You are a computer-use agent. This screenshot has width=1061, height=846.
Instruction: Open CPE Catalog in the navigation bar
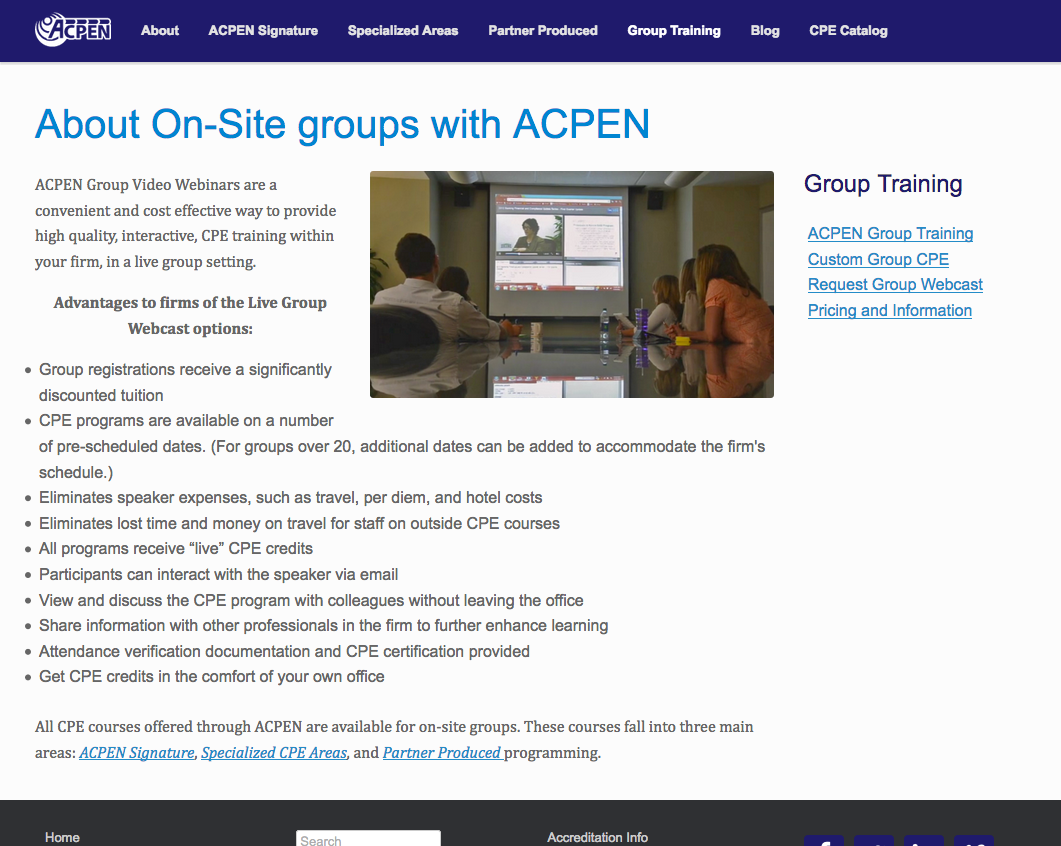coord(848,30)
